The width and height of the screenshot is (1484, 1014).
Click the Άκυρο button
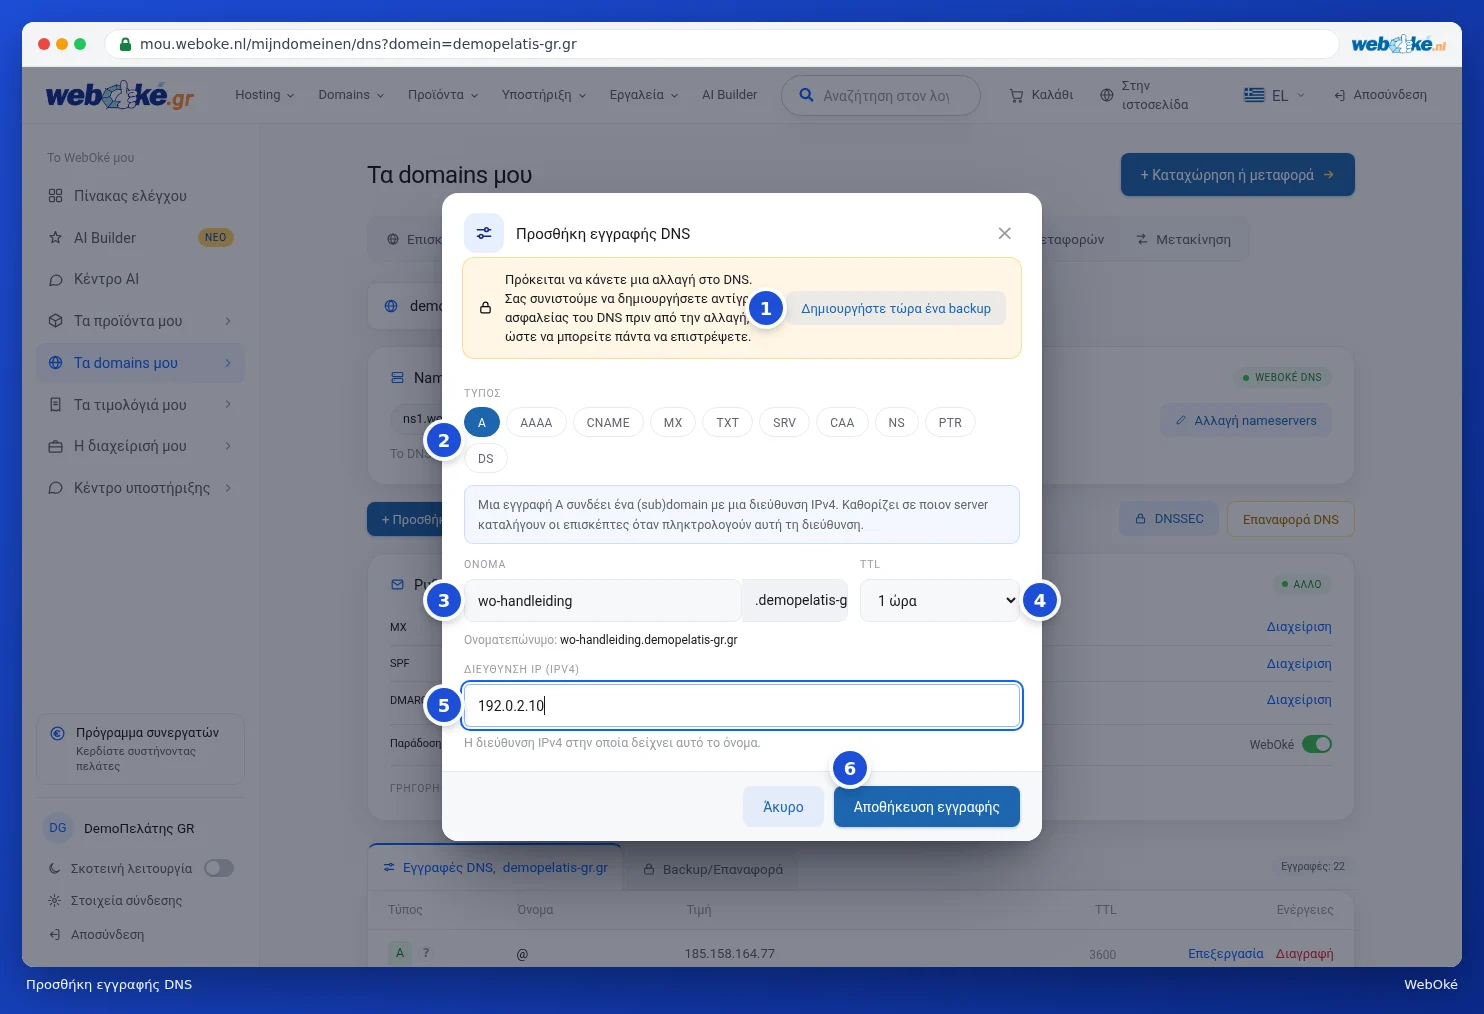tap(783, 807)
